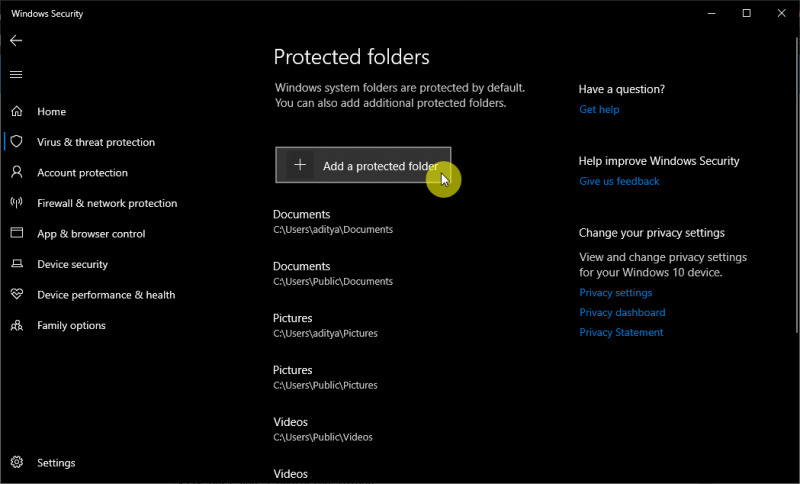This screenshot has width=800, height=484.
Task: Select the C:\Users\Public\Videos folder entry
Action: point(322,429)
